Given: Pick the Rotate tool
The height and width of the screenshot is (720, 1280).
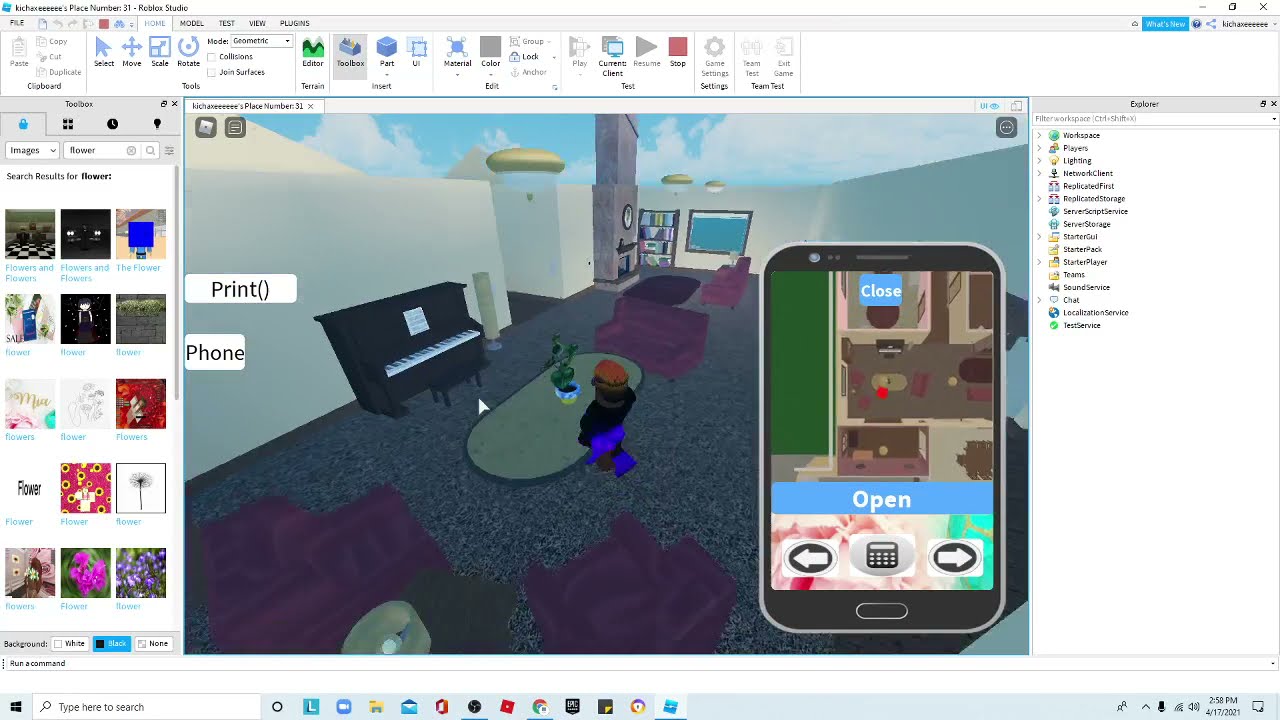Looking at the screenshot, I should (x=188, y=52).
